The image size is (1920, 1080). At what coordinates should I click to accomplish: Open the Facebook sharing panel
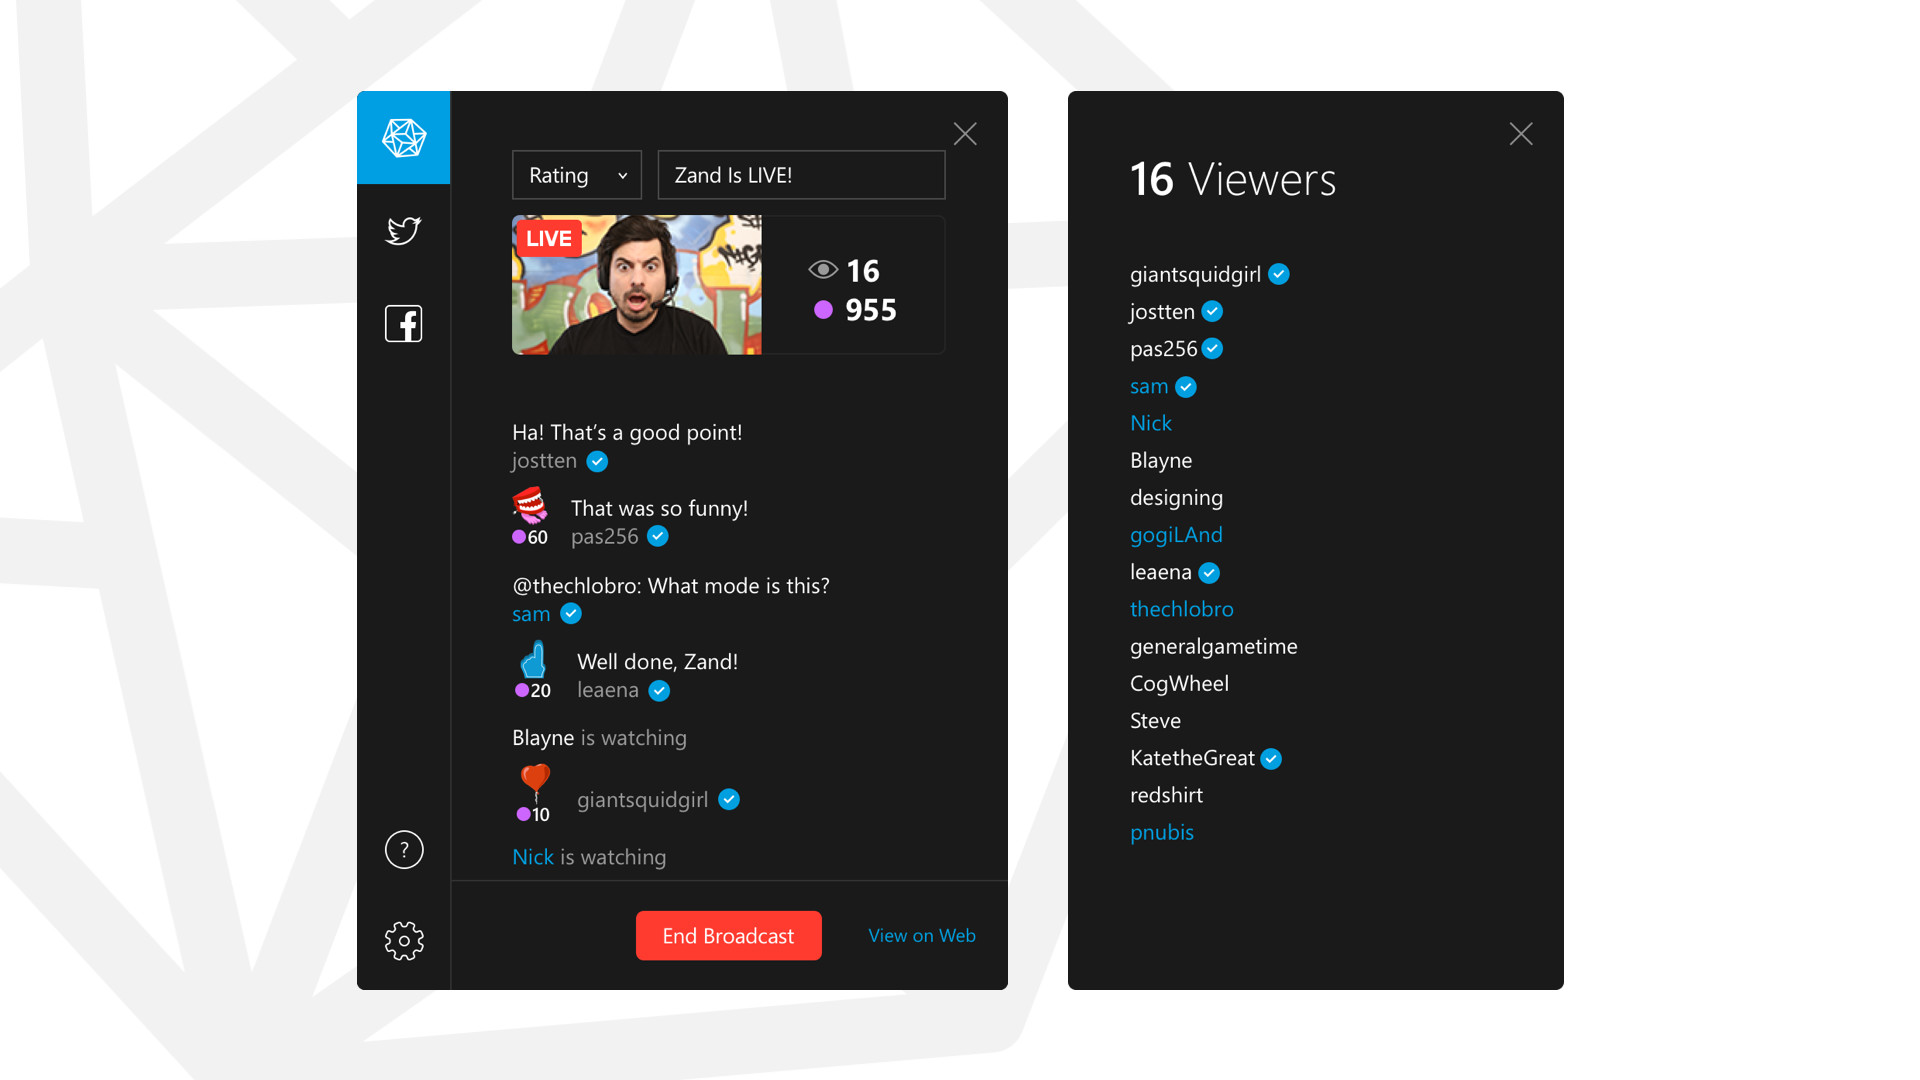tap(403, 323)
